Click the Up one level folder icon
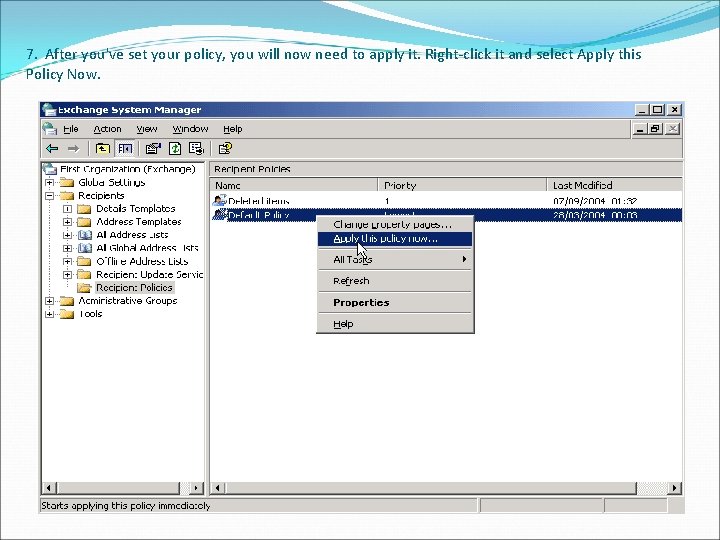 pos(102,148)
